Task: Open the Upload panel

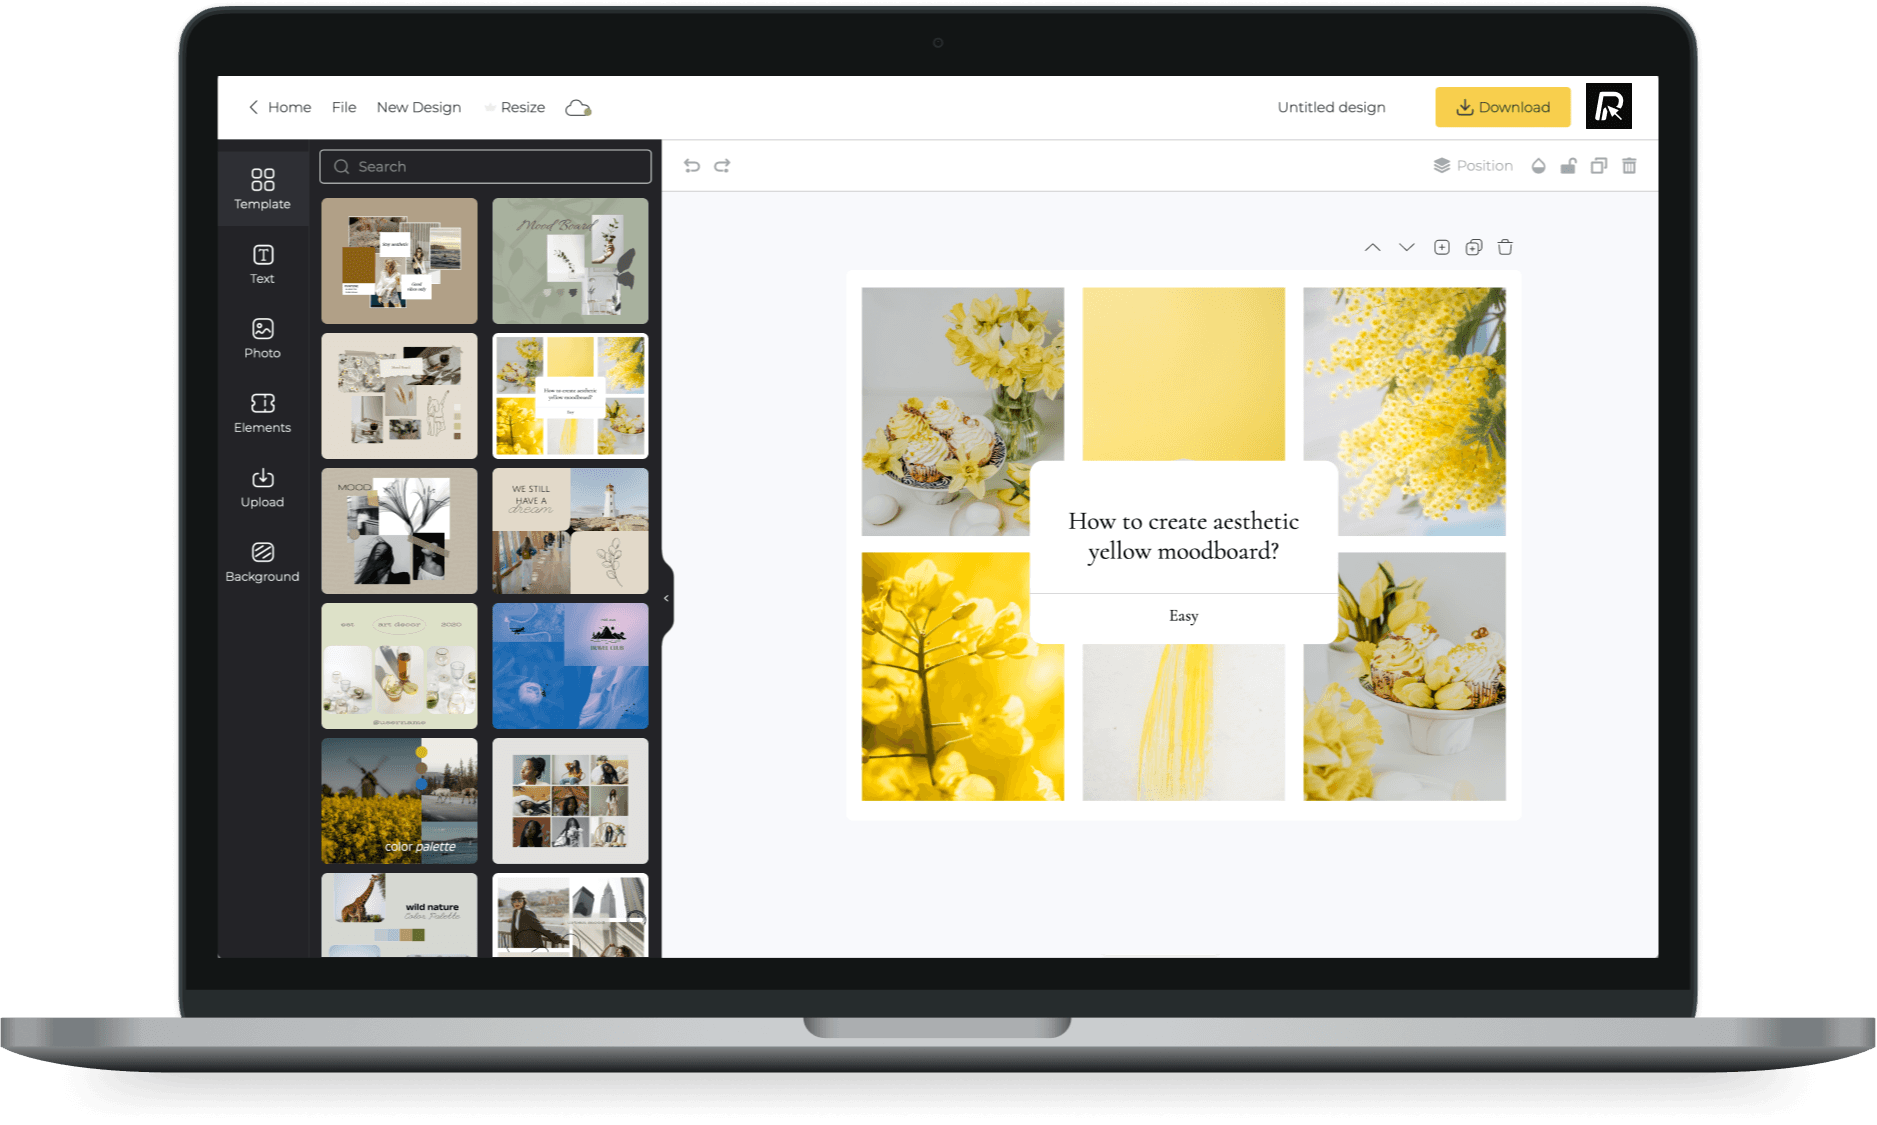Action: pos(262,487)
